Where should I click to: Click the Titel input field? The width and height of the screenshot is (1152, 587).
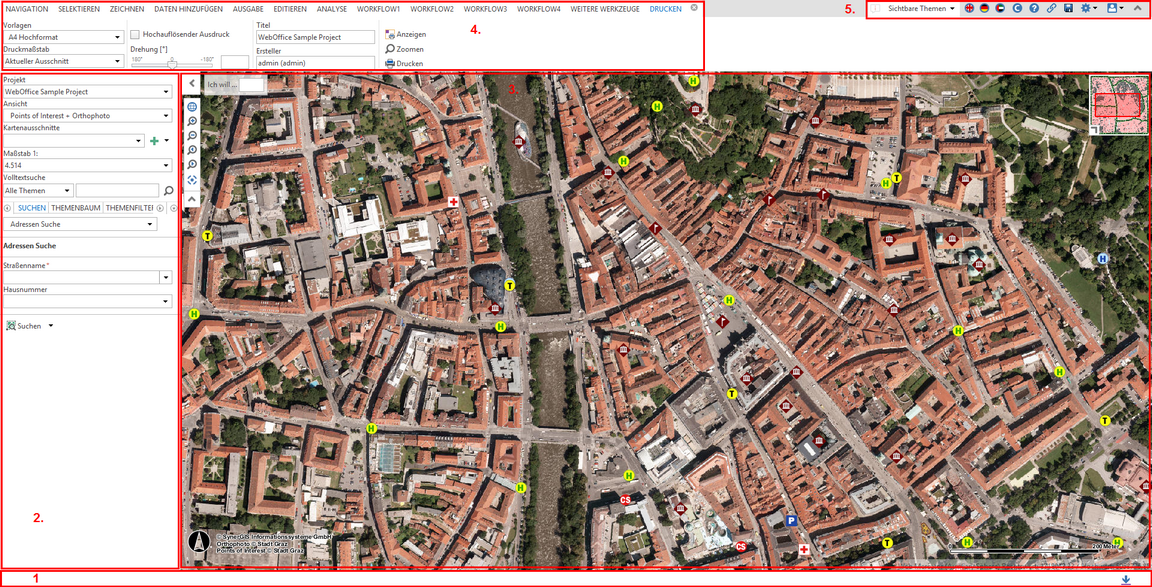(x=314, y=37)
